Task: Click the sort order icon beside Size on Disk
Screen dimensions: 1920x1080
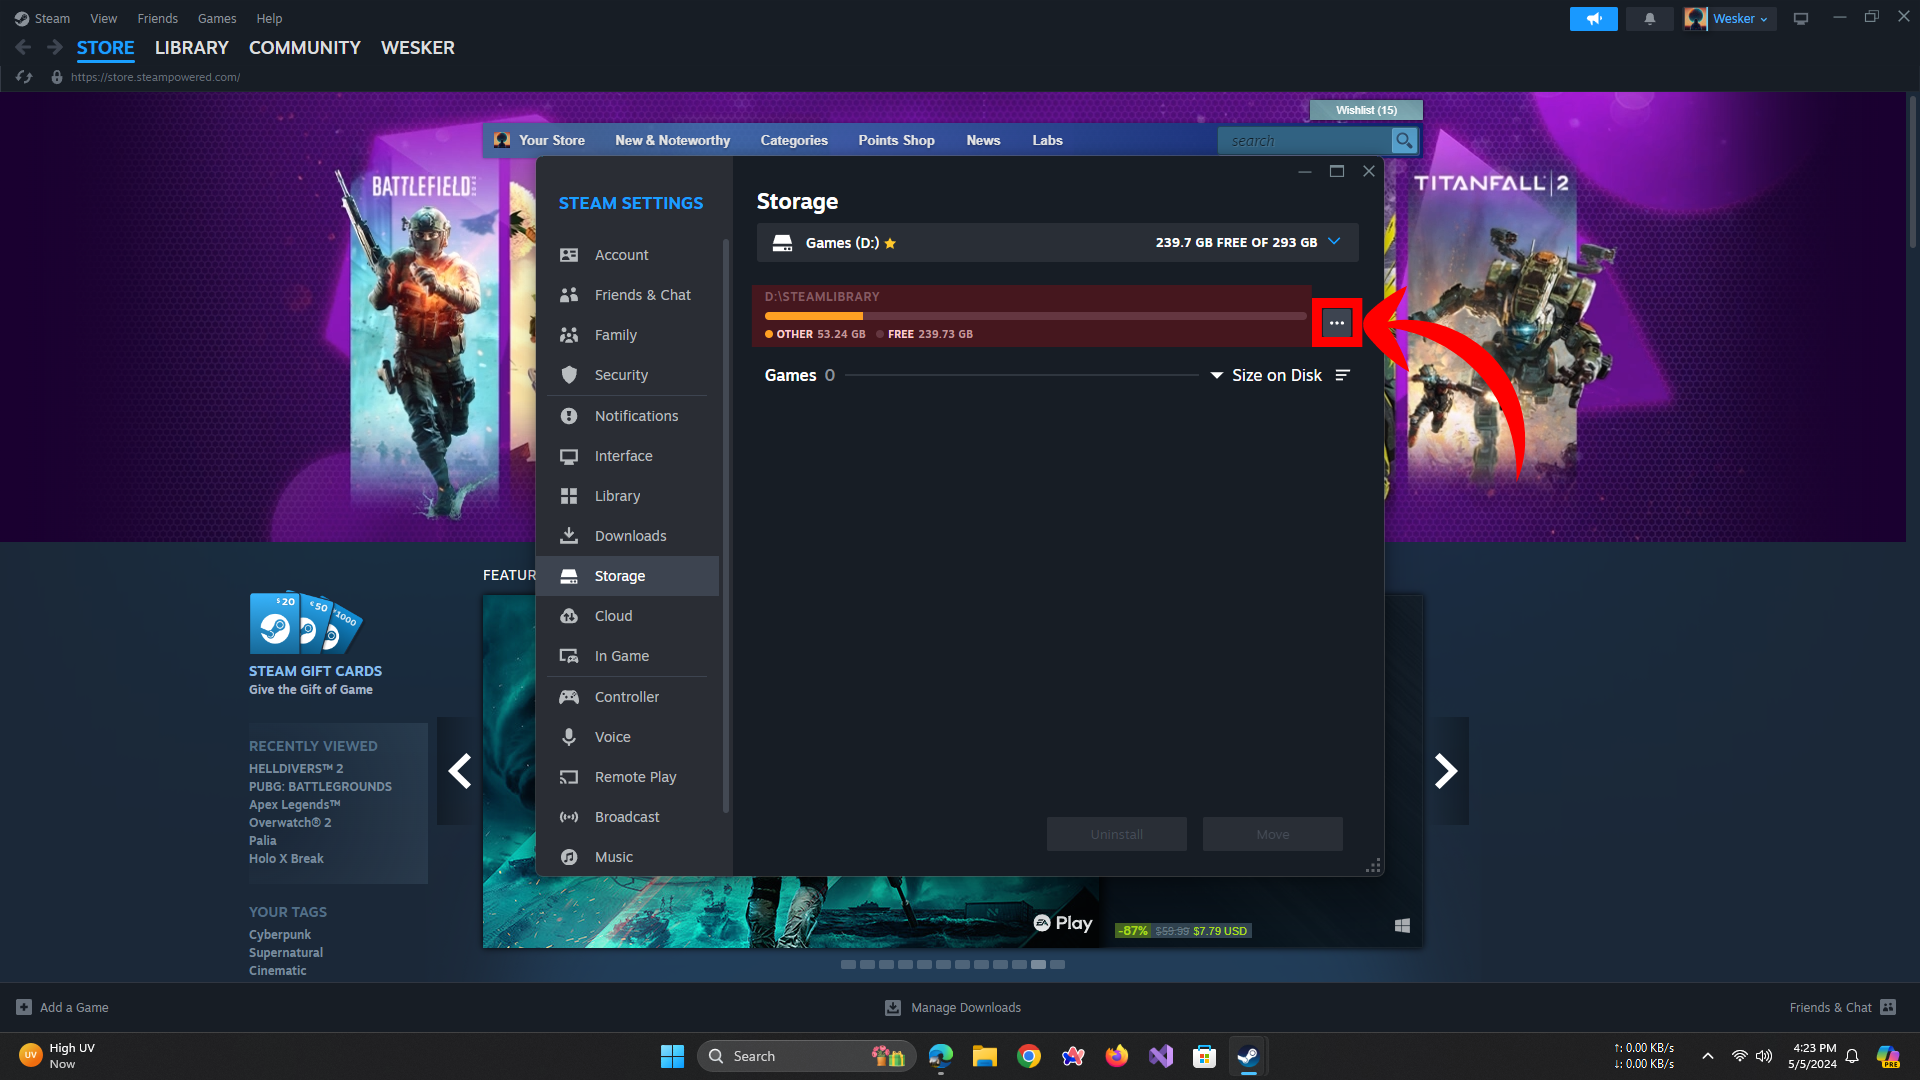Action: 1343,375
